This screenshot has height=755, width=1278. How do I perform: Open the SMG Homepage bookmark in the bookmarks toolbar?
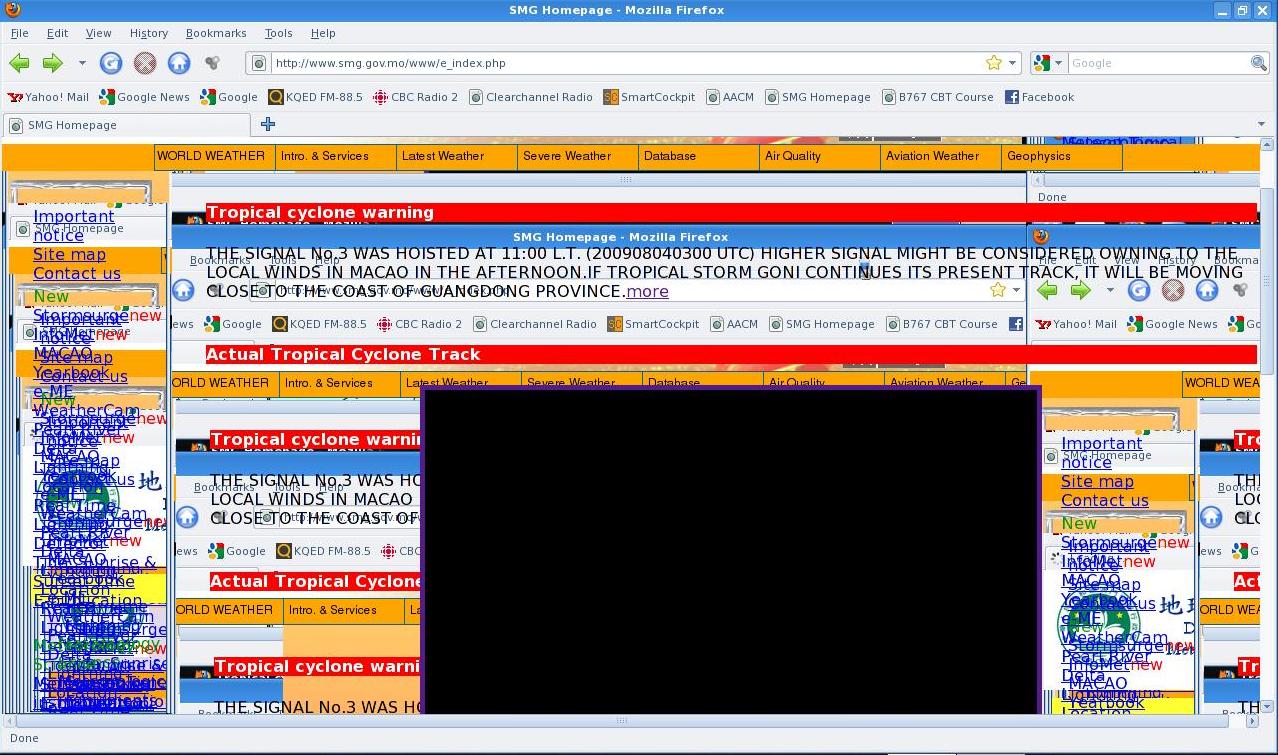pos(817,97)
